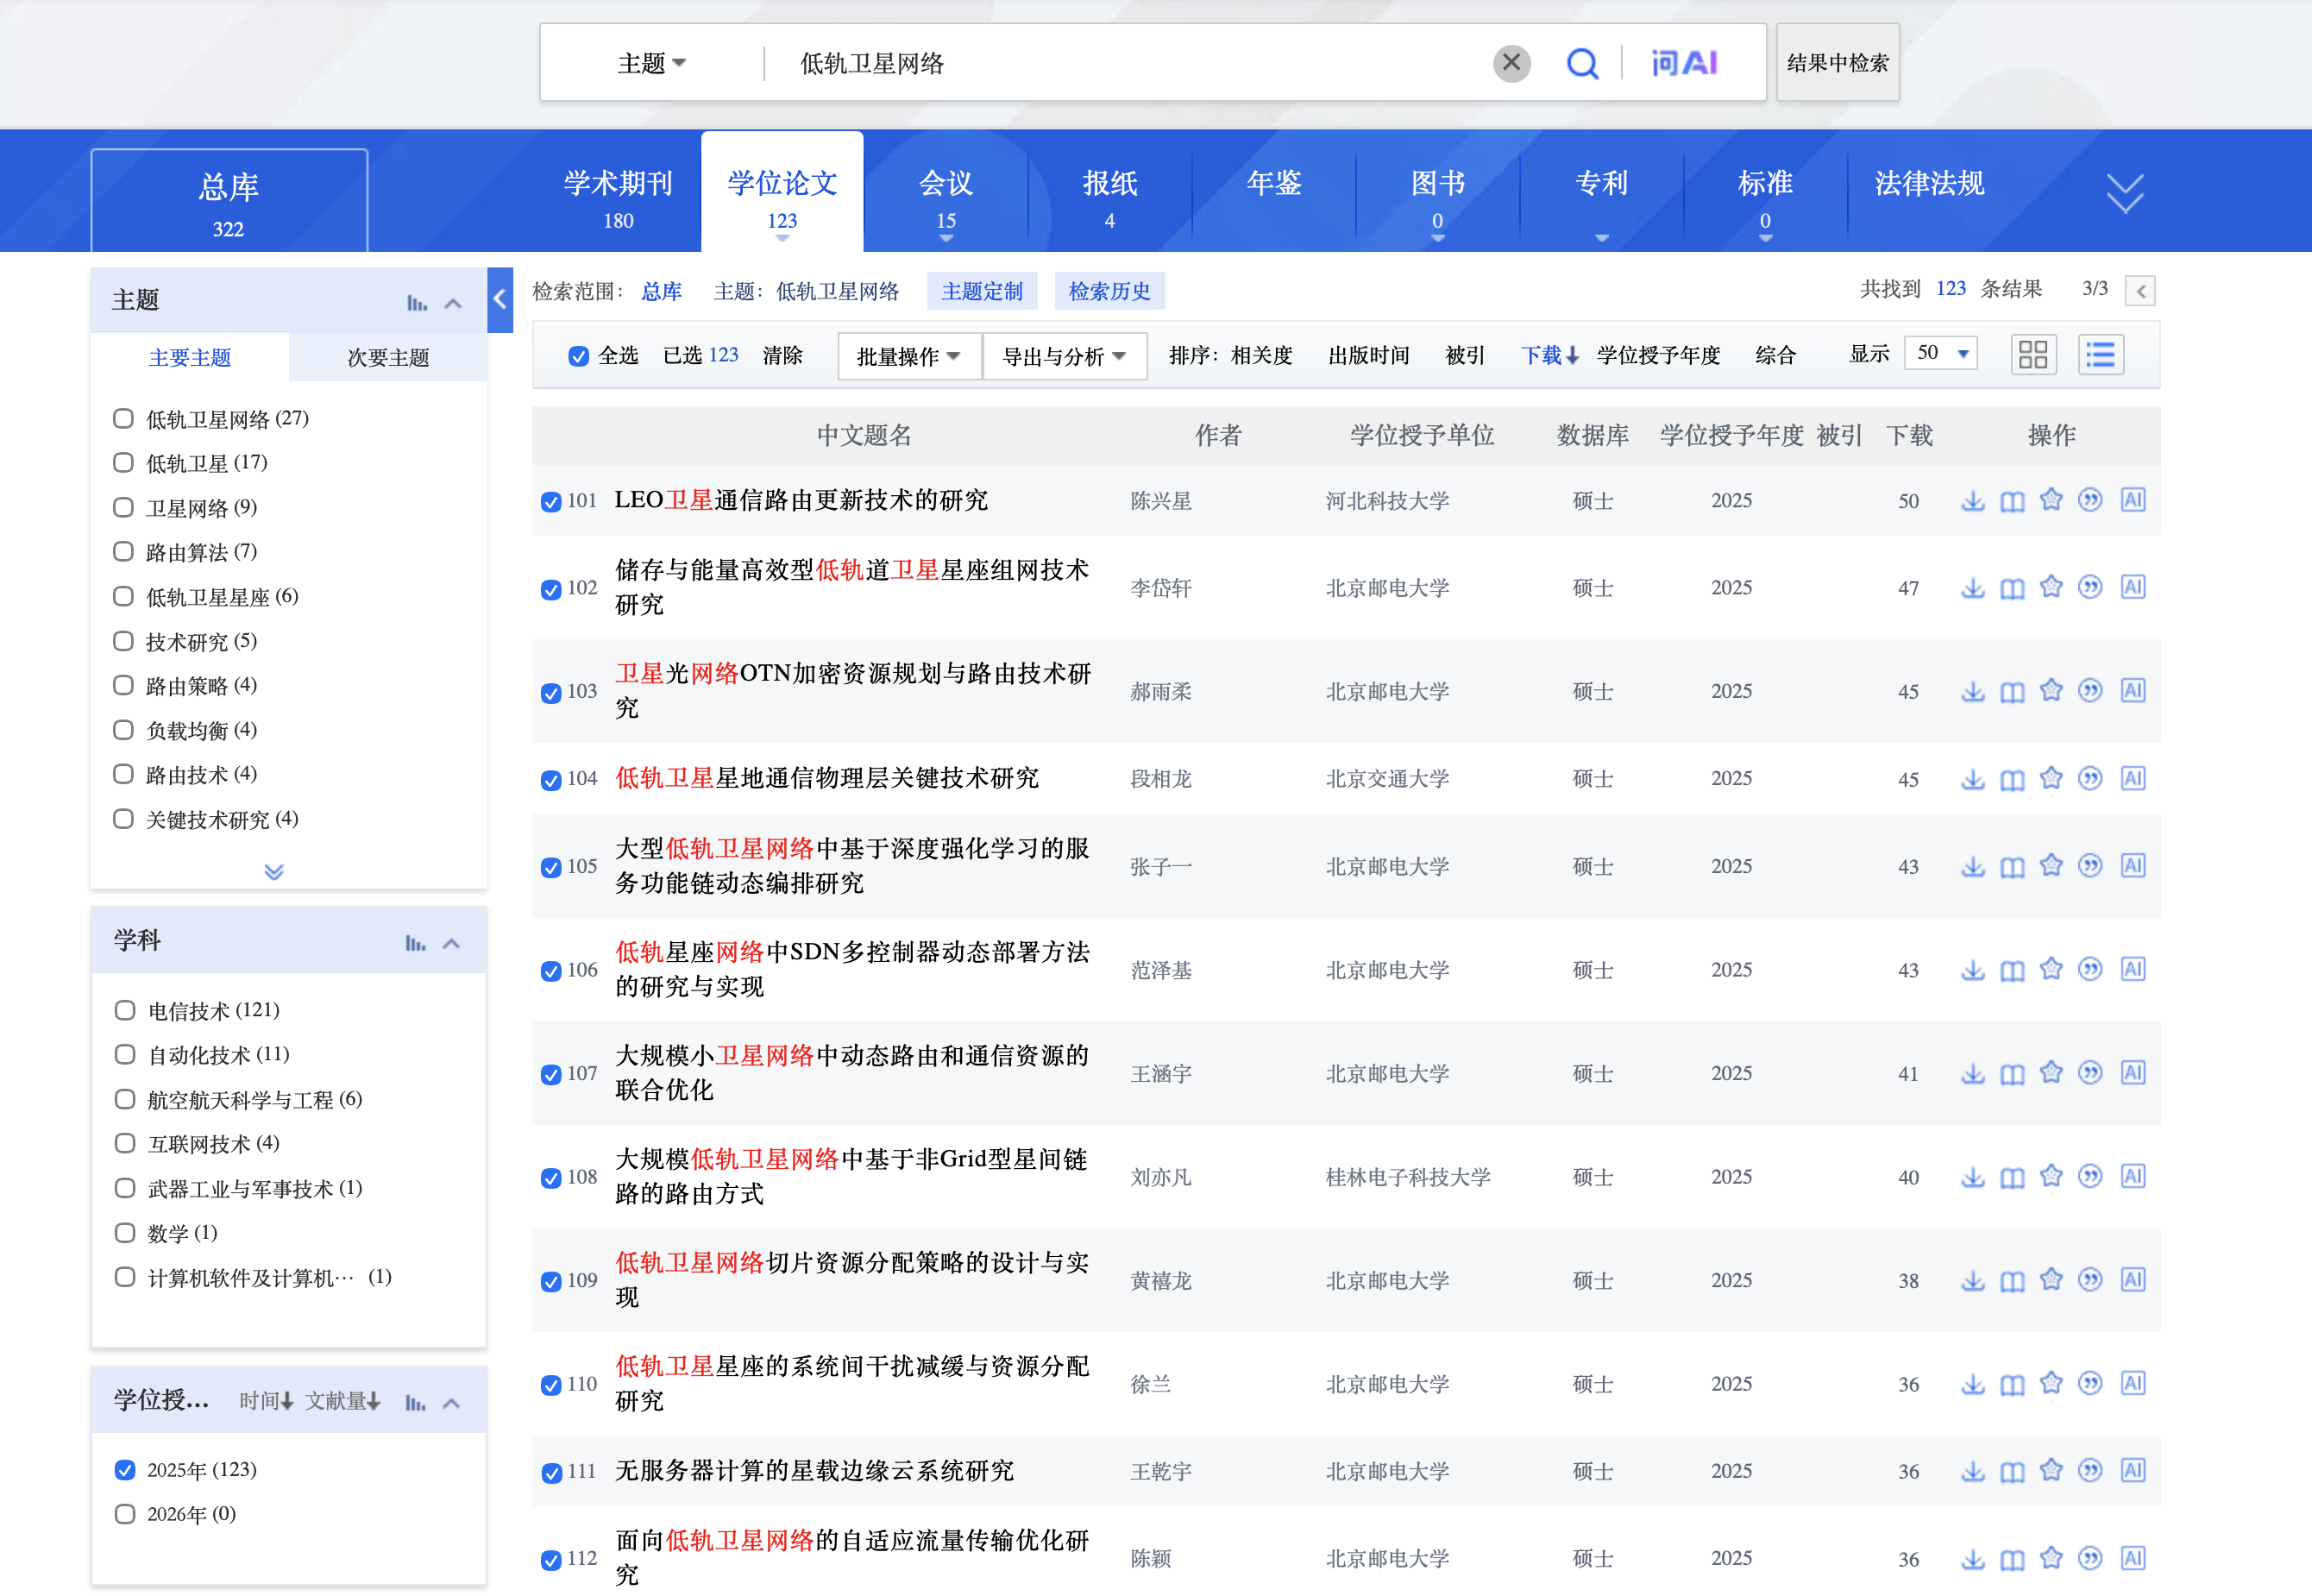2312x1596 pixels.
Task: Download the thesis in row 101
Action: 1972,500
